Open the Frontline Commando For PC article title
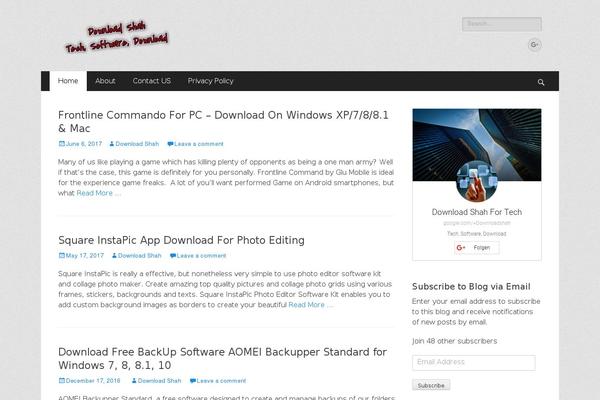This screenshot has width=600, height=400. coord(223,122)
